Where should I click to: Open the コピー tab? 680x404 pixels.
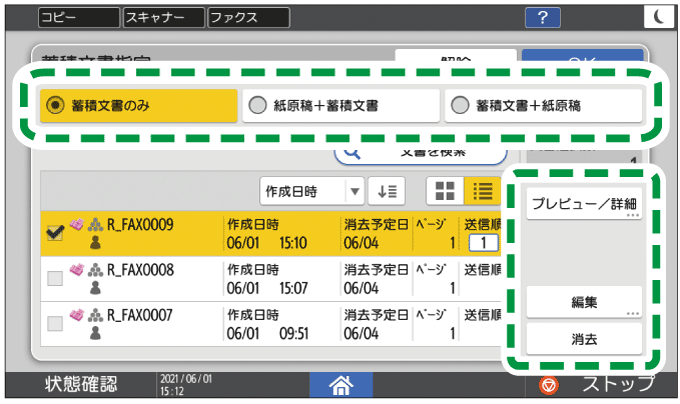coord(78,17)
